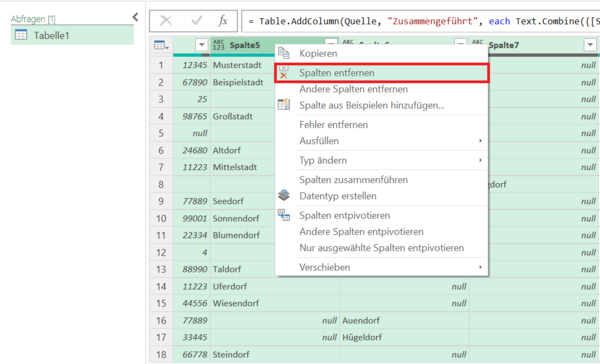
Task: Click the formula confirm checkmark icon
Action: [x=197, y=21]
